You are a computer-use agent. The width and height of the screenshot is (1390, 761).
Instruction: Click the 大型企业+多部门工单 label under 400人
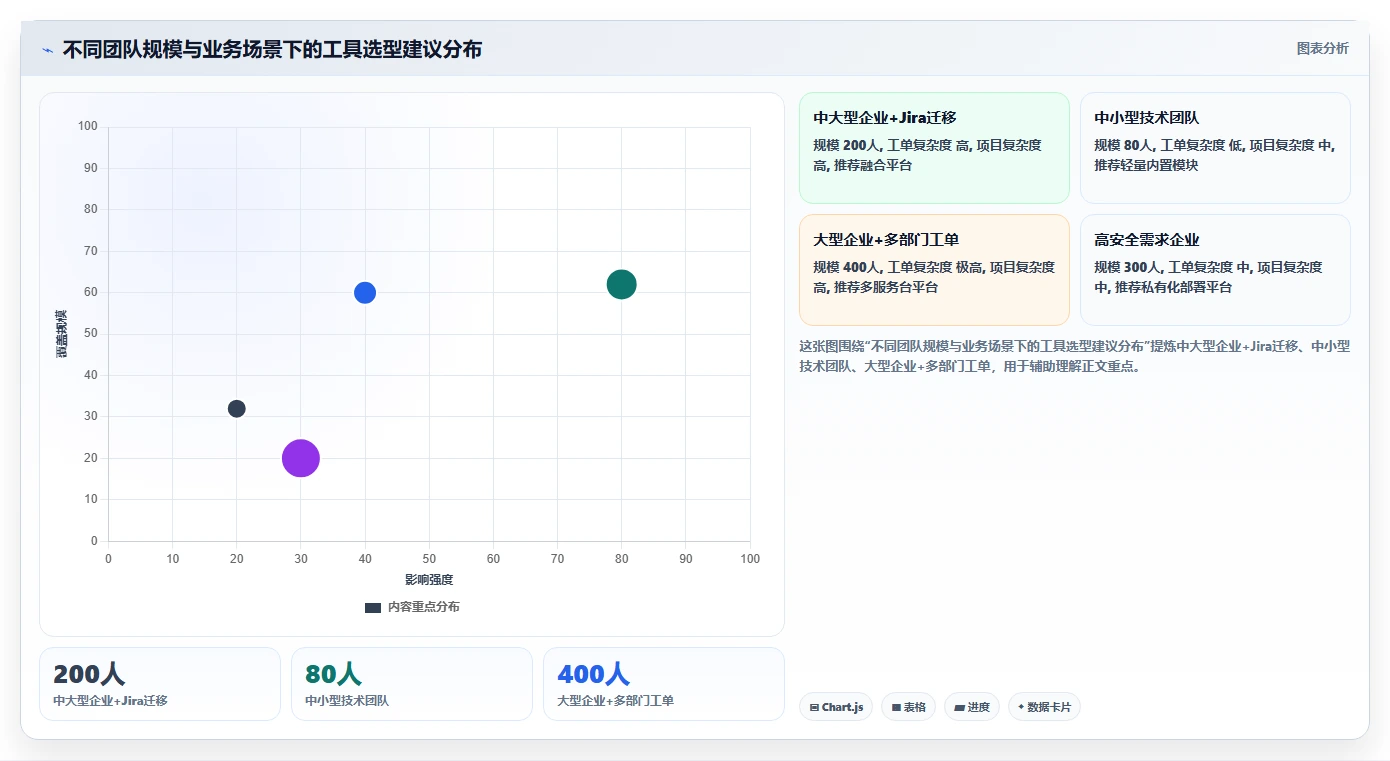coord(615,701)
